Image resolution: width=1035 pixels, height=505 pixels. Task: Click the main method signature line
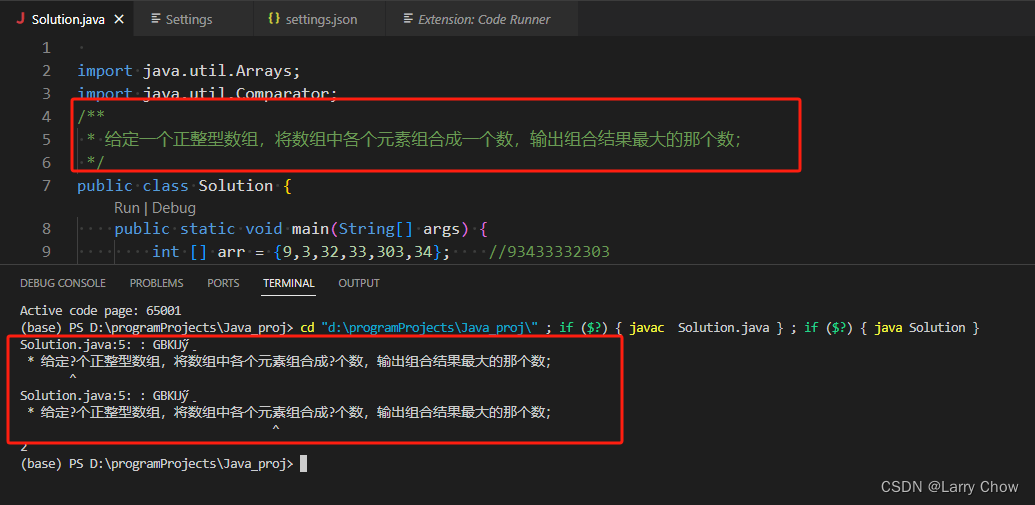coord(300,229)
